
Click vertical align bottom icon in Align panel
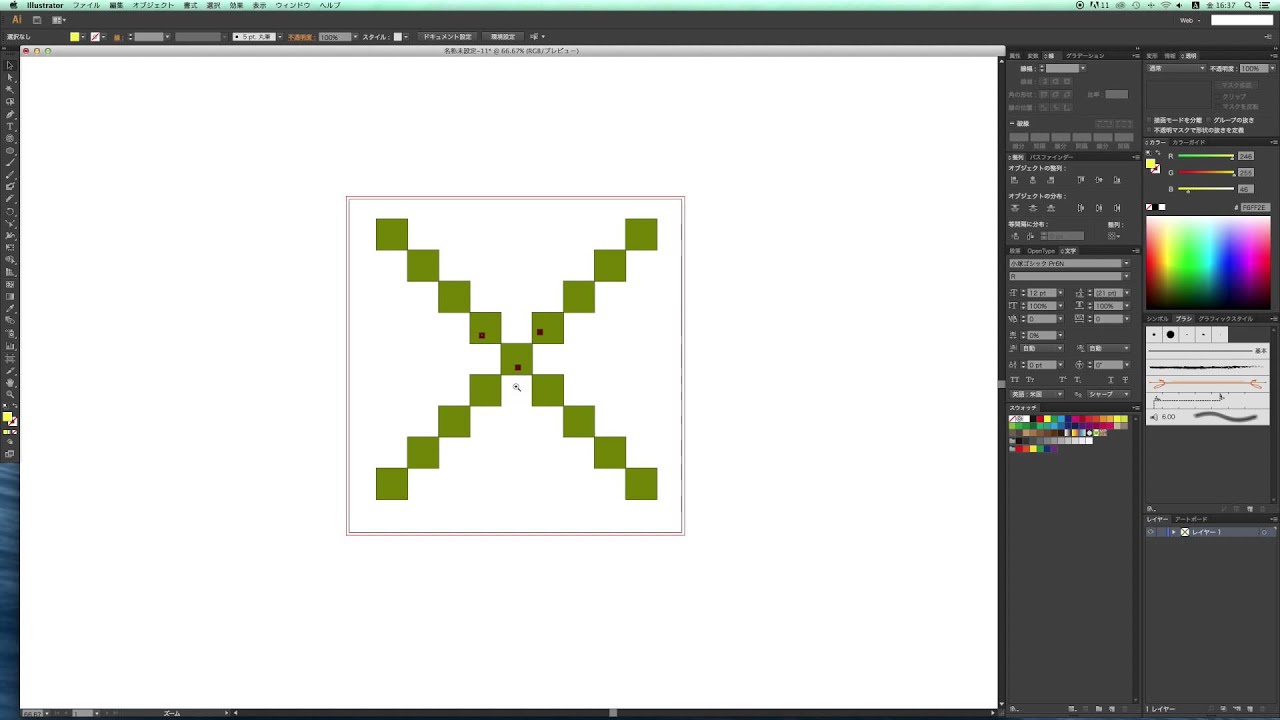coord(1117,180)
